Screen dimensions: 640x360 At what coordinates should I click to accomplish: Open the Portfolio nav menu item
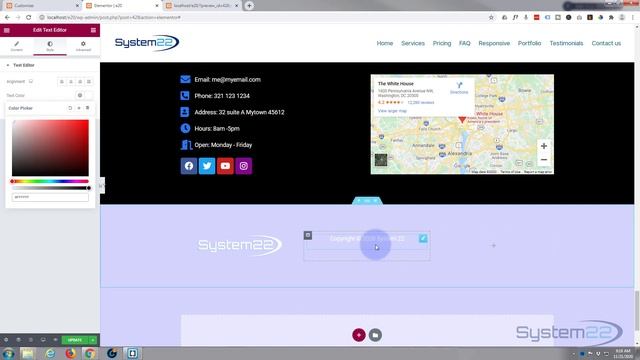(529, 43)
